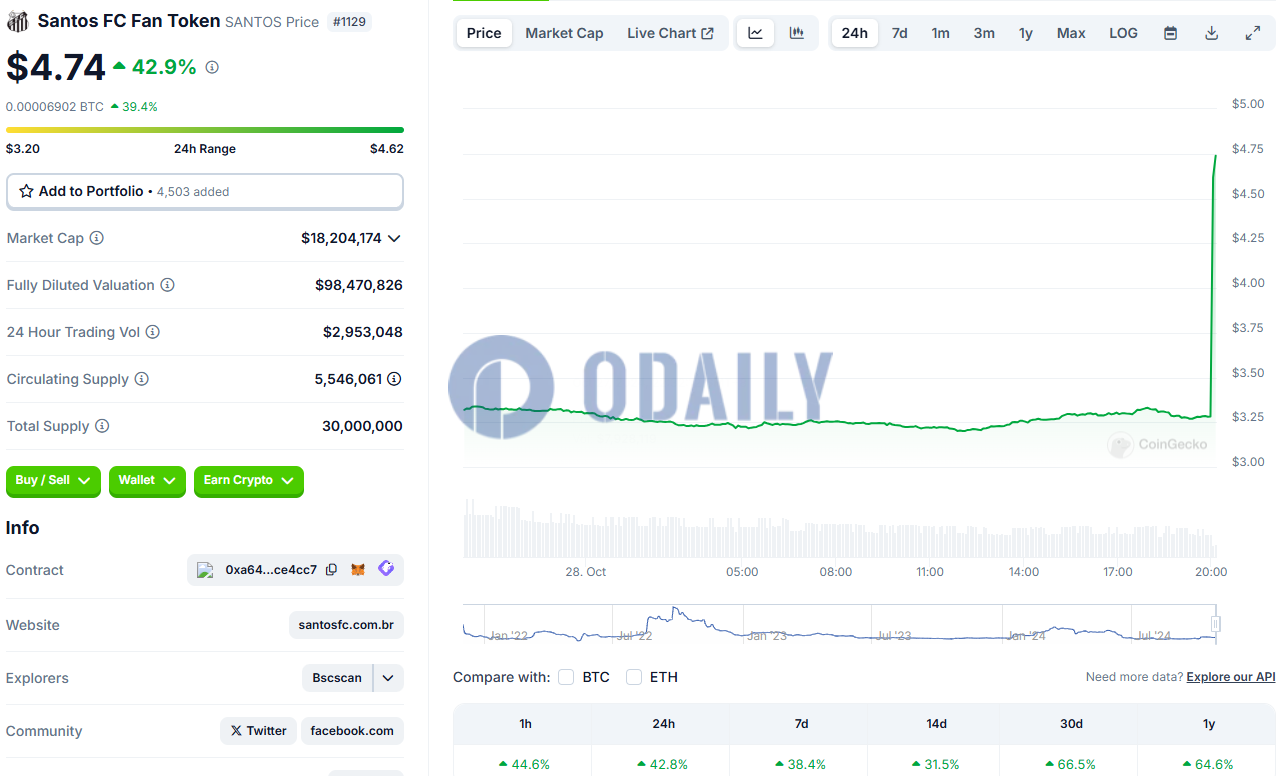Click the BSC chain icon beside contract address
Image resolution: width=1281 pixels, height=776 pixels.
coord(206,570)
